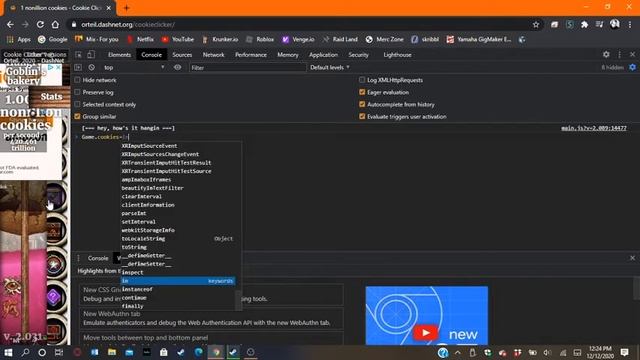Enable the Hide network checkbox
The image size is (640, 360).
[x=77, y=80]
